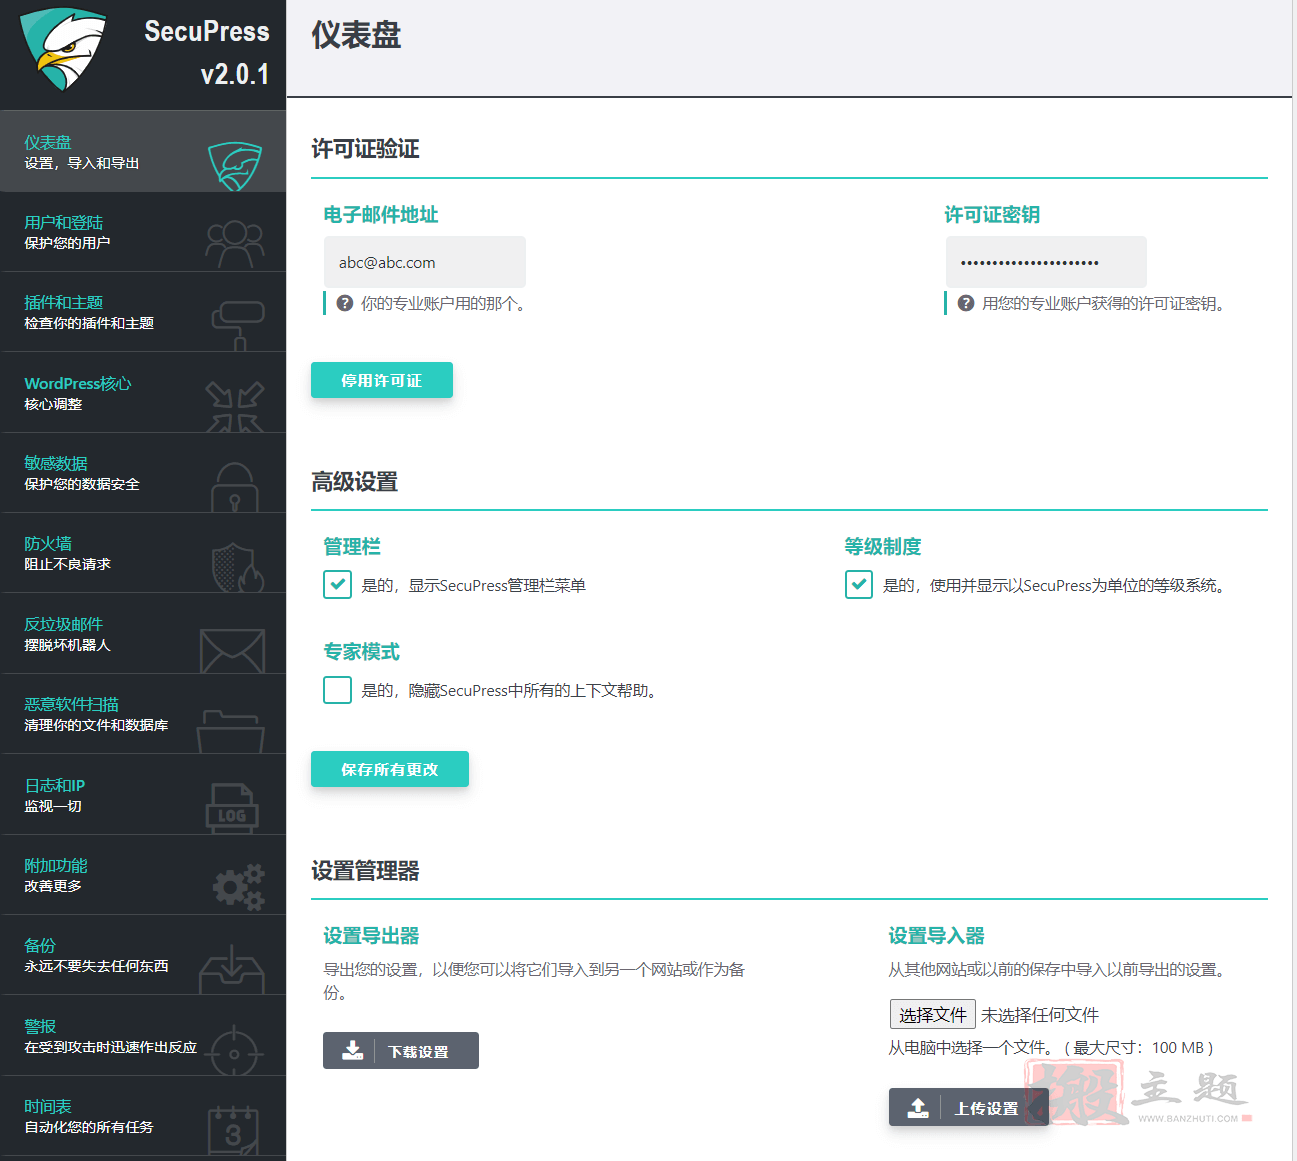Click the WordPress core arrows icon
Viewport: 1297px width, 1161px height.
(x=235, y=406)
